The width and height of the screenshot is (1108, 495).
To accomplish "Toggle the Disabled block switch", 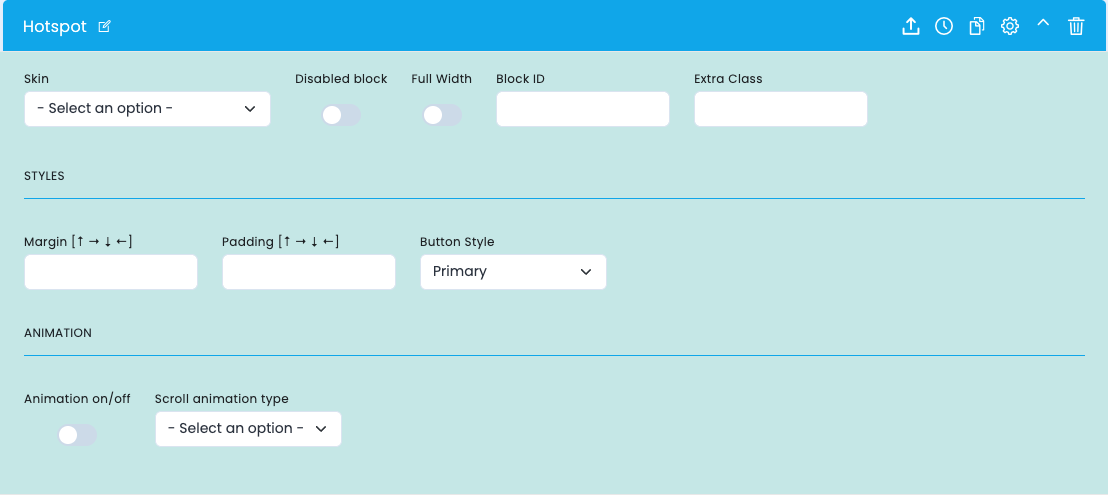I will (x=341, y=115).
